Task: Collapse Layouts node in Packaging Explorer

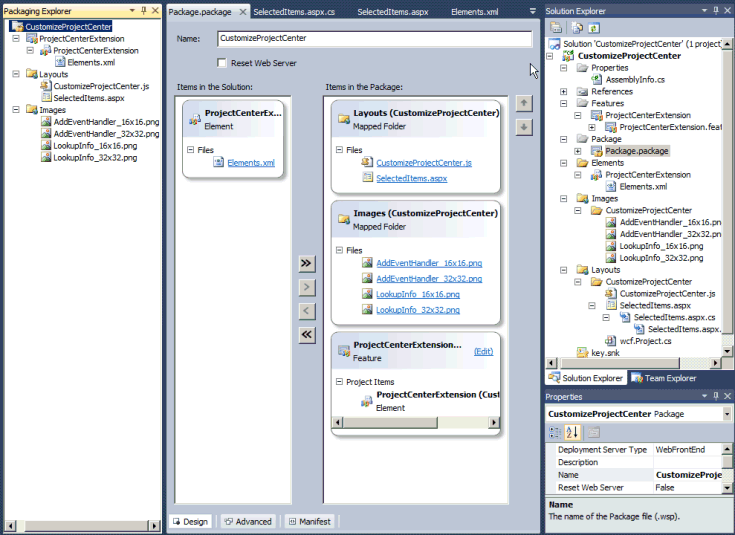Action: point(16,74)
